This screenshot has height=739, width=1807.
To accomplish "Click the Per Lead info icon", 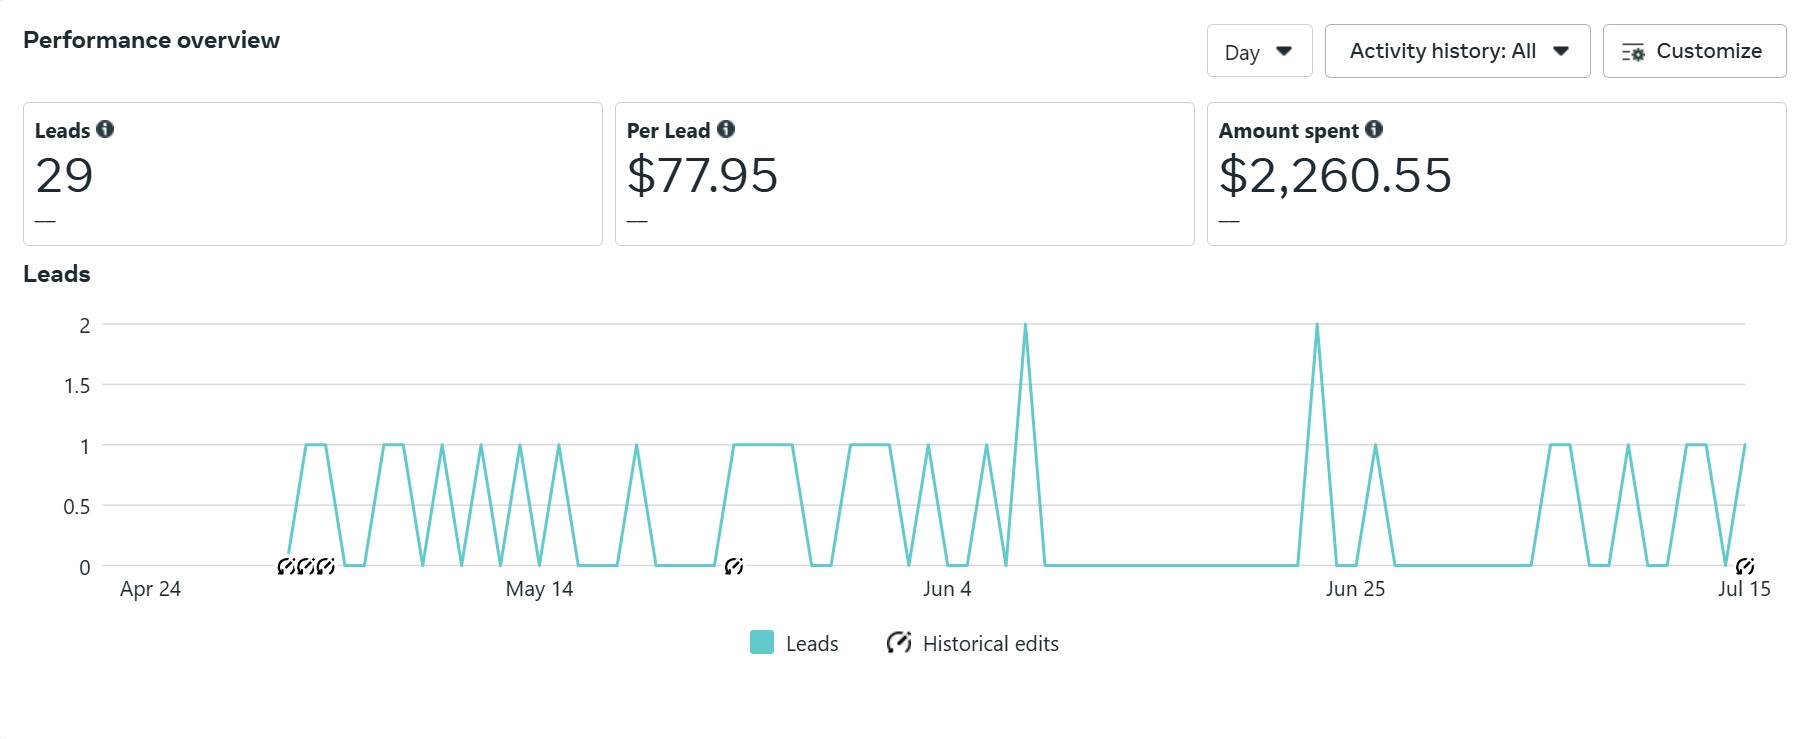I will coord(726,129).
